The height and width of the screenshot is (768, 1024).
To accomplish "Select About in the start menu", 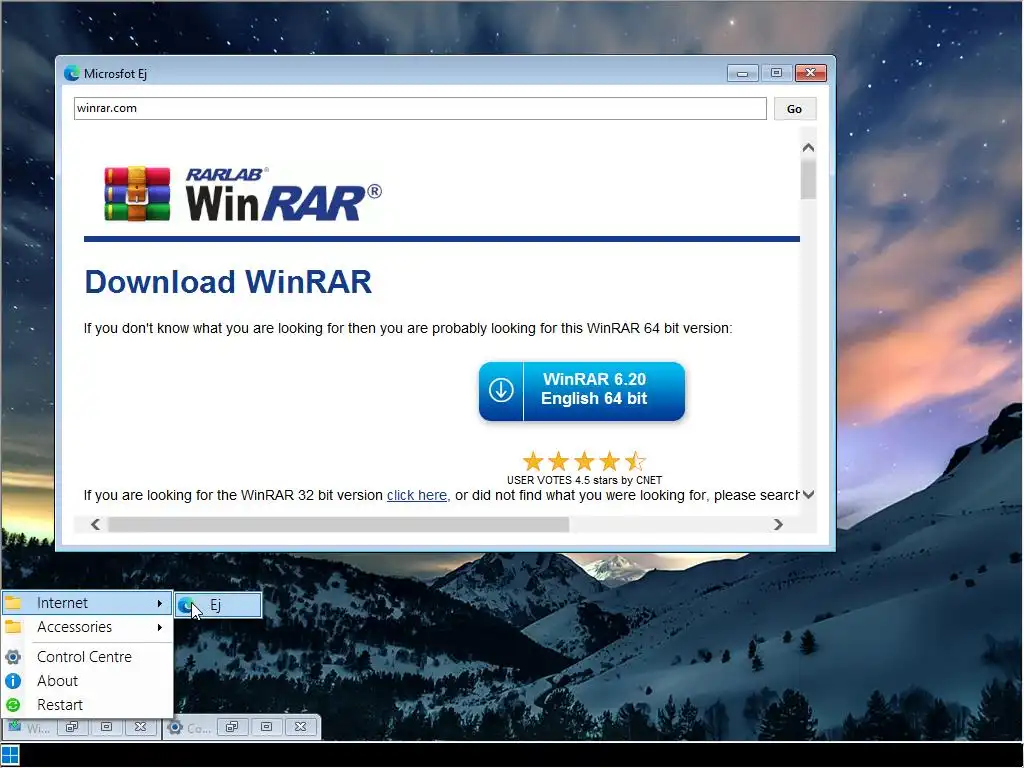I will click(x=88, y=680).
